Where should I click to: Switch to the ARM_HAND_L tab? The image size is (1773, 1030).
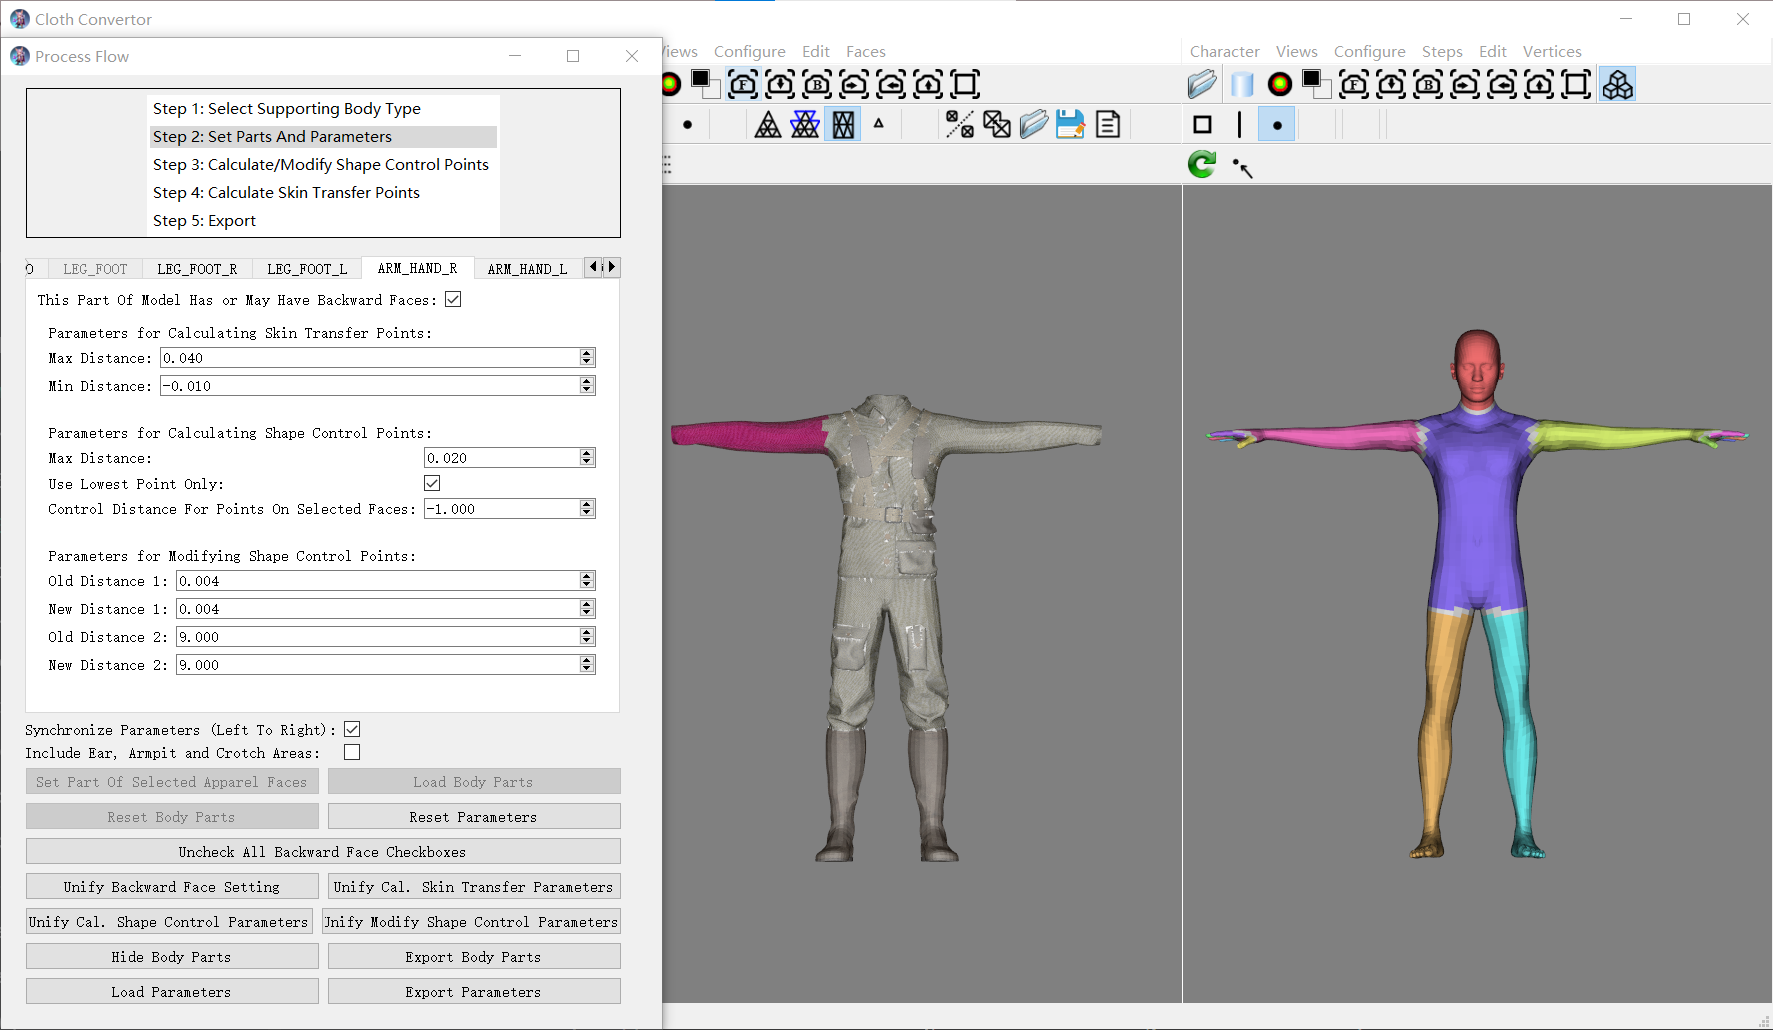pos(527,269)
